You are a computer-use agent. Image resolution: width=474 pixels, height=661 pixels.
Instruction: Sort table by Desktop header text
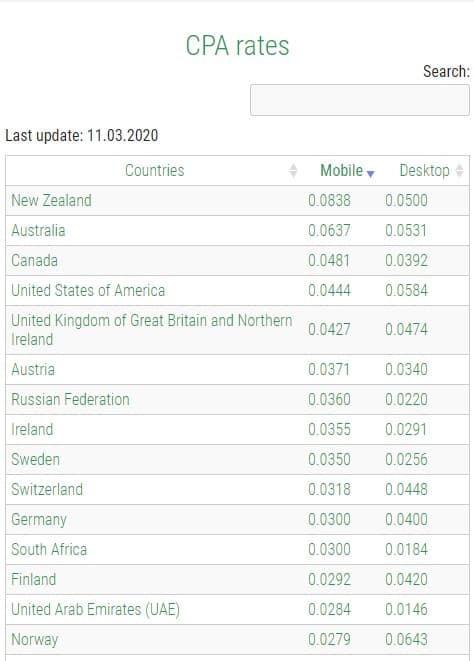(x=424, y=171)
